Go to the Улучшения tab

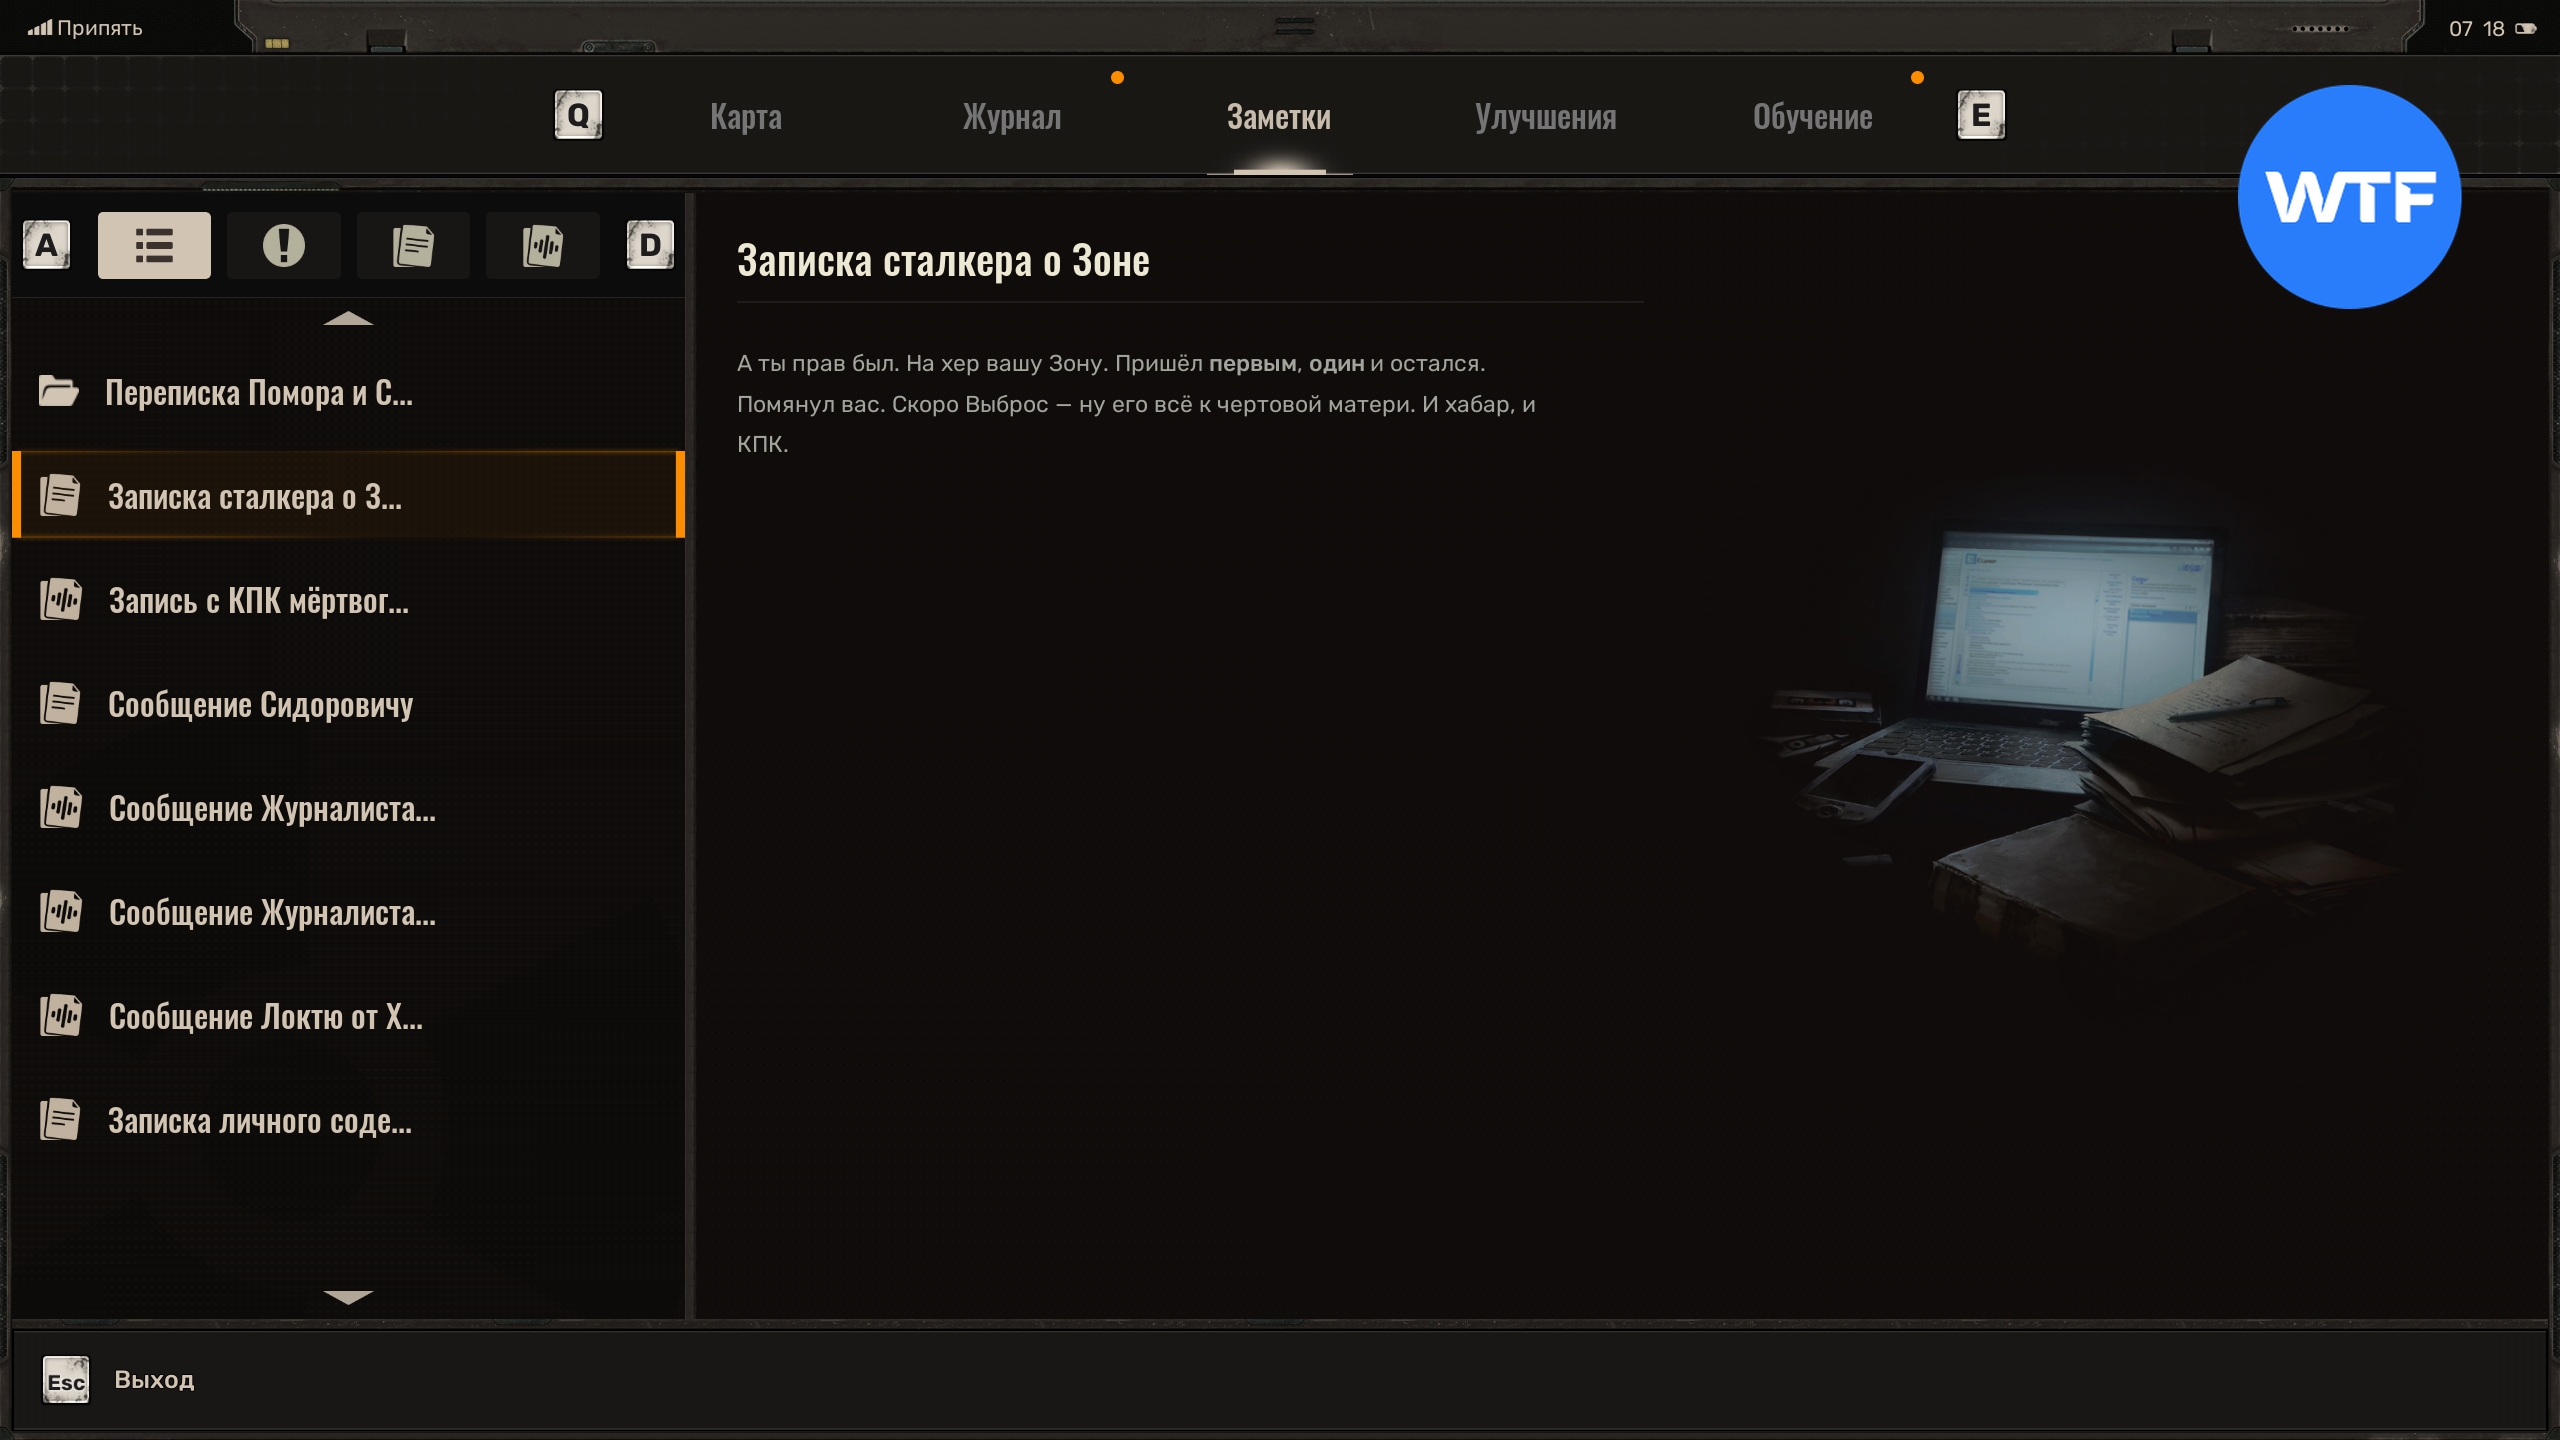pyautogui.click(x=1545, y=117)
